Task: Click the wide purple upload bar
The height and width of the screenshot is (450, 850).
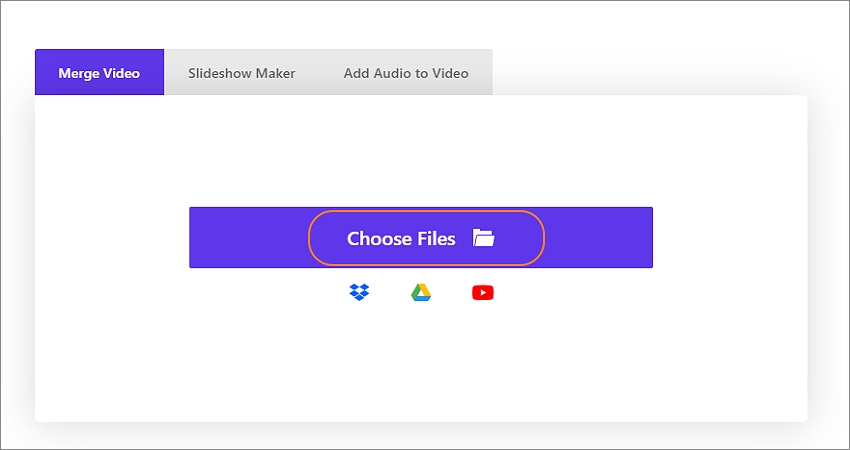Action: 421,237
